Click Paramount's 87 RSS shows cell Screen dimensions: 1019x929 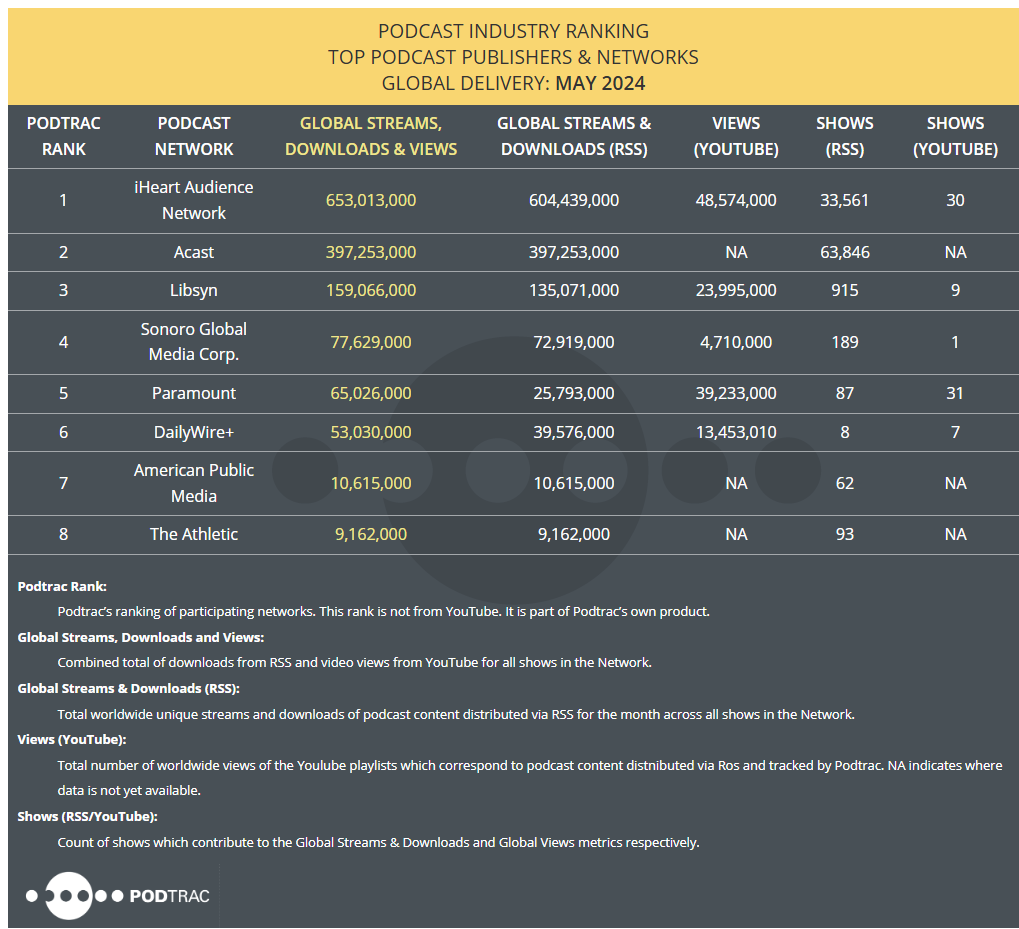click(x=845, y=393)
